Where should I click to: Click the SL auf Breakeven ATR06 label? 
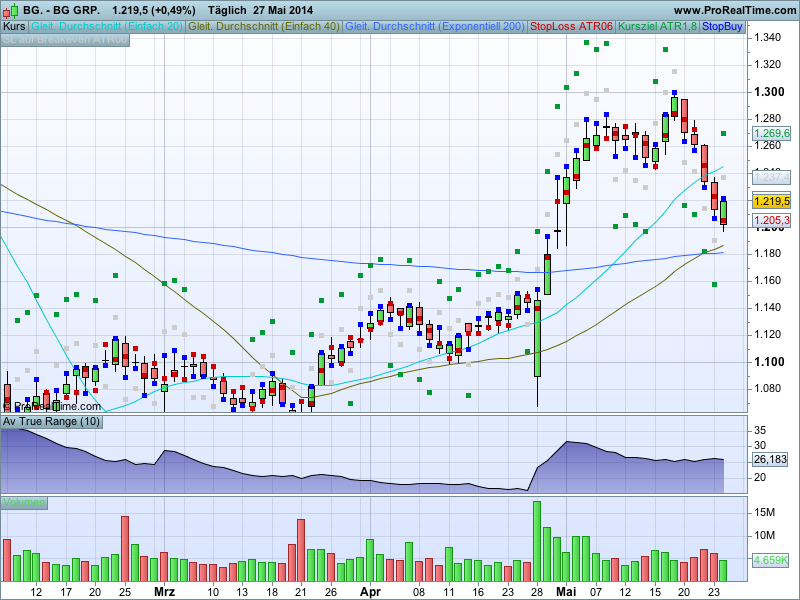(x=65, y=40)
